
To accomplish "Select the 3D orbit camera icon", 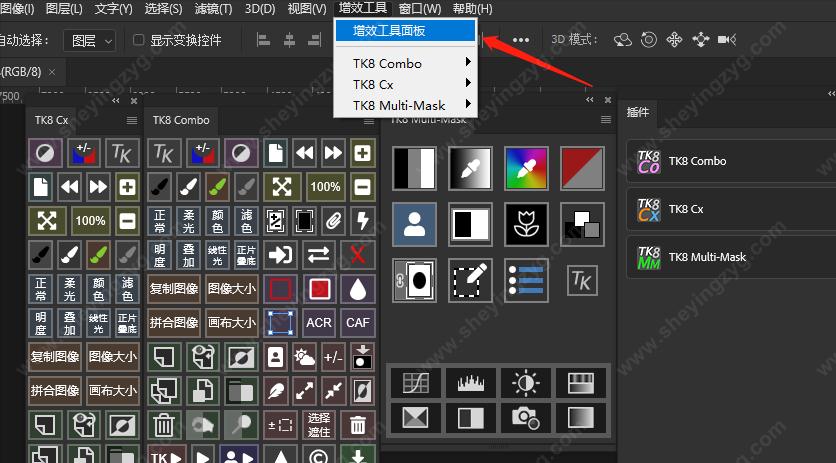I will (623, 39).
